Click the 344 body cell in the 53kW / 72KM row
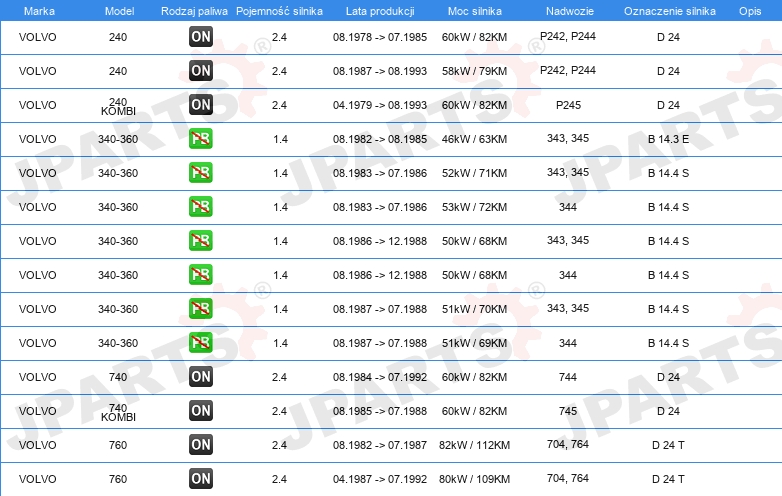Viewport: 782px width, 496px height. (x=568, y=207)
